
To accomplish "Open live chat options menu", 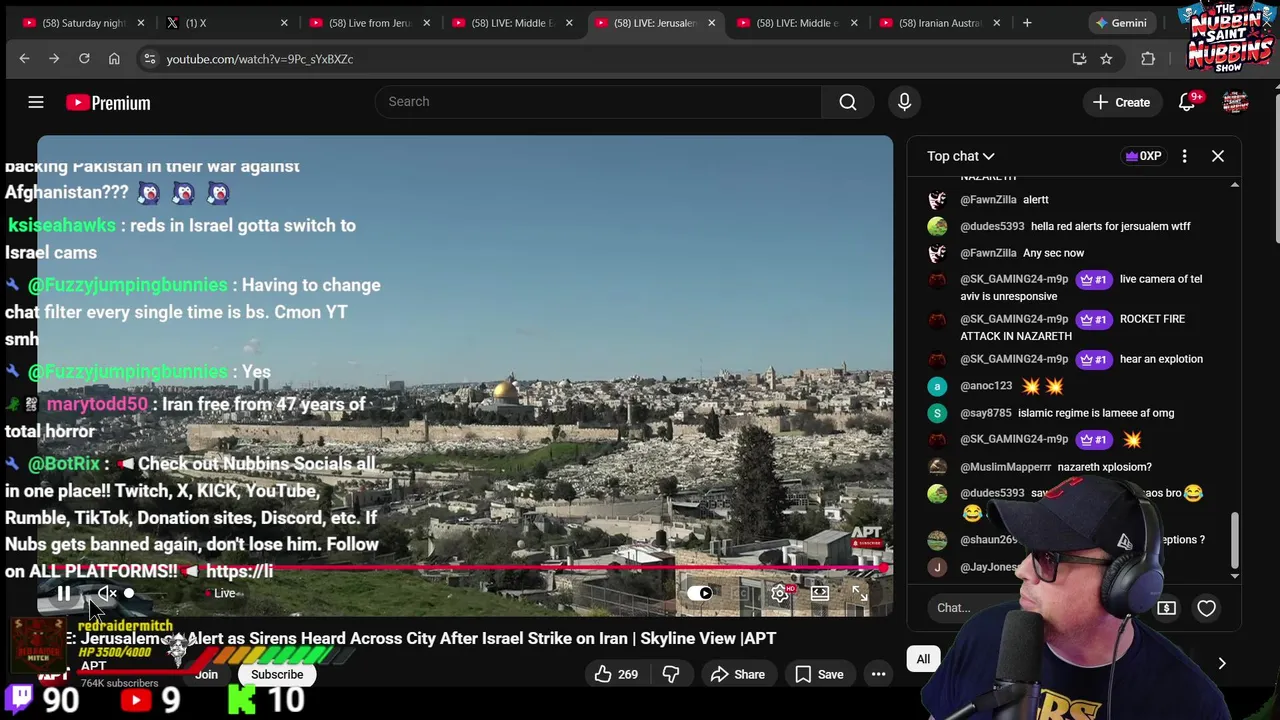I will 1184,156.
